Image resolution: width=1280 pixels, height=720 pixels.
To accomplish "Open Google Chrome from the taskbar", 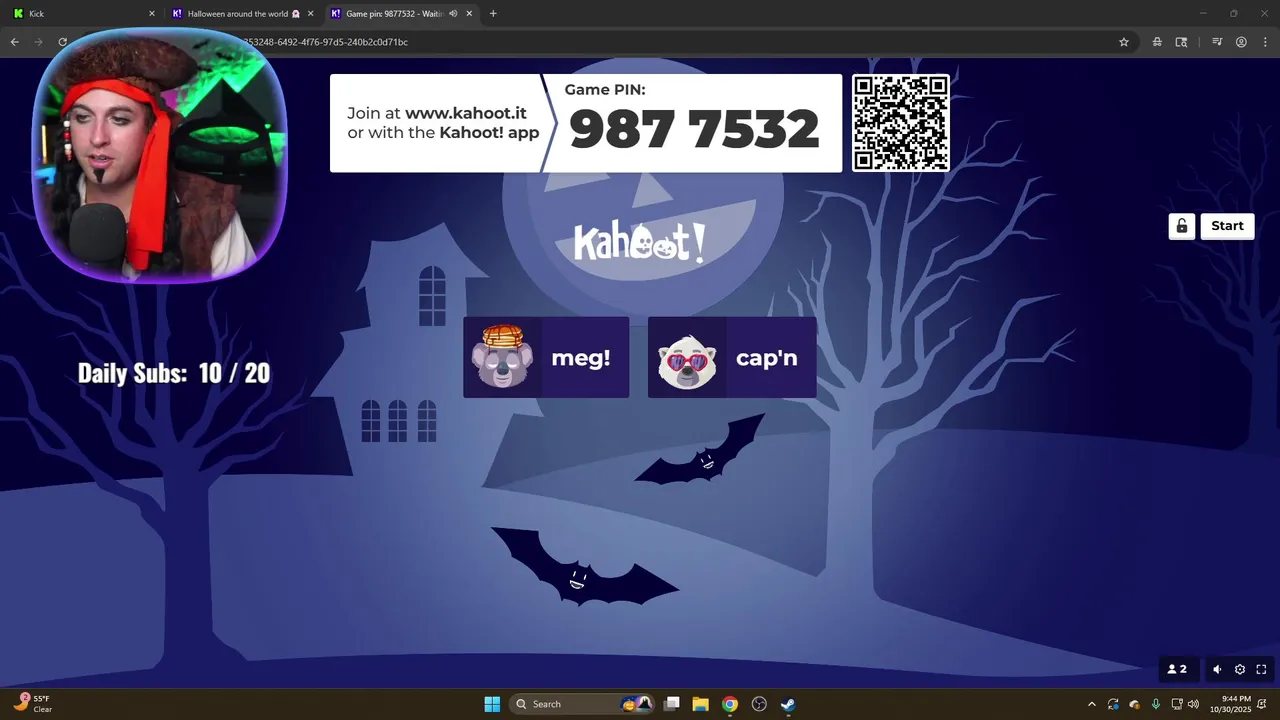I will pyautogui.click(x=730, y=704).
